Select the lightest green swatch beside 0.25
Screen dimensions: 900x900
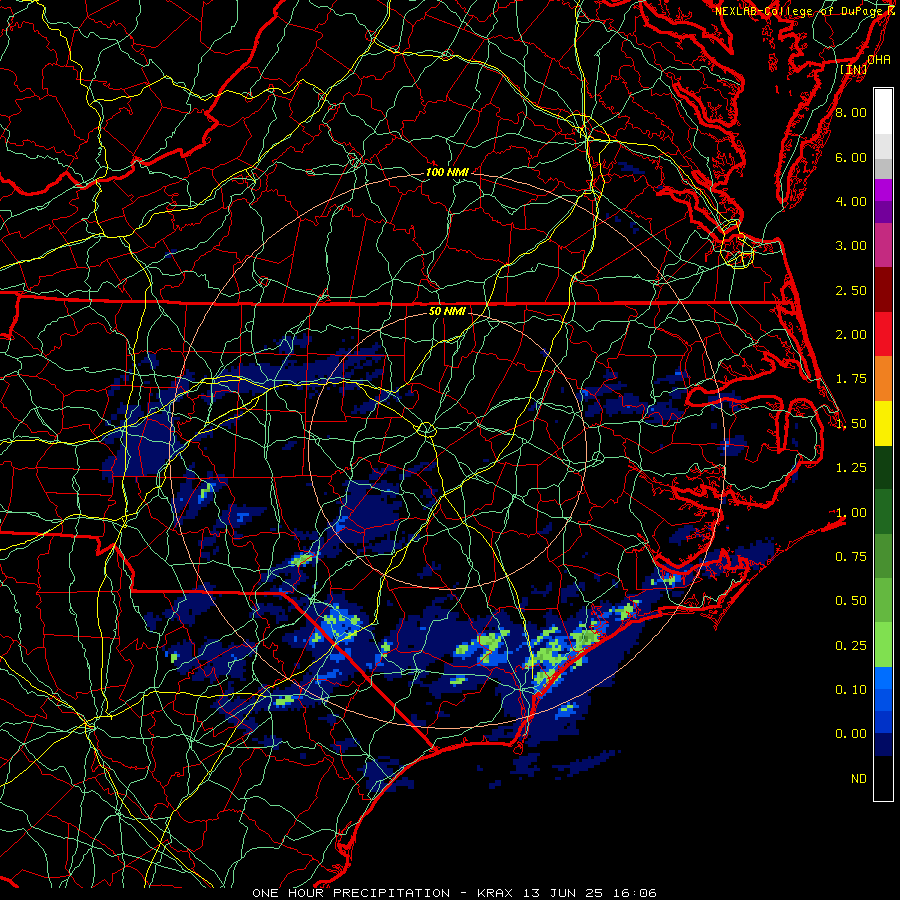click(x=883, y=645)
